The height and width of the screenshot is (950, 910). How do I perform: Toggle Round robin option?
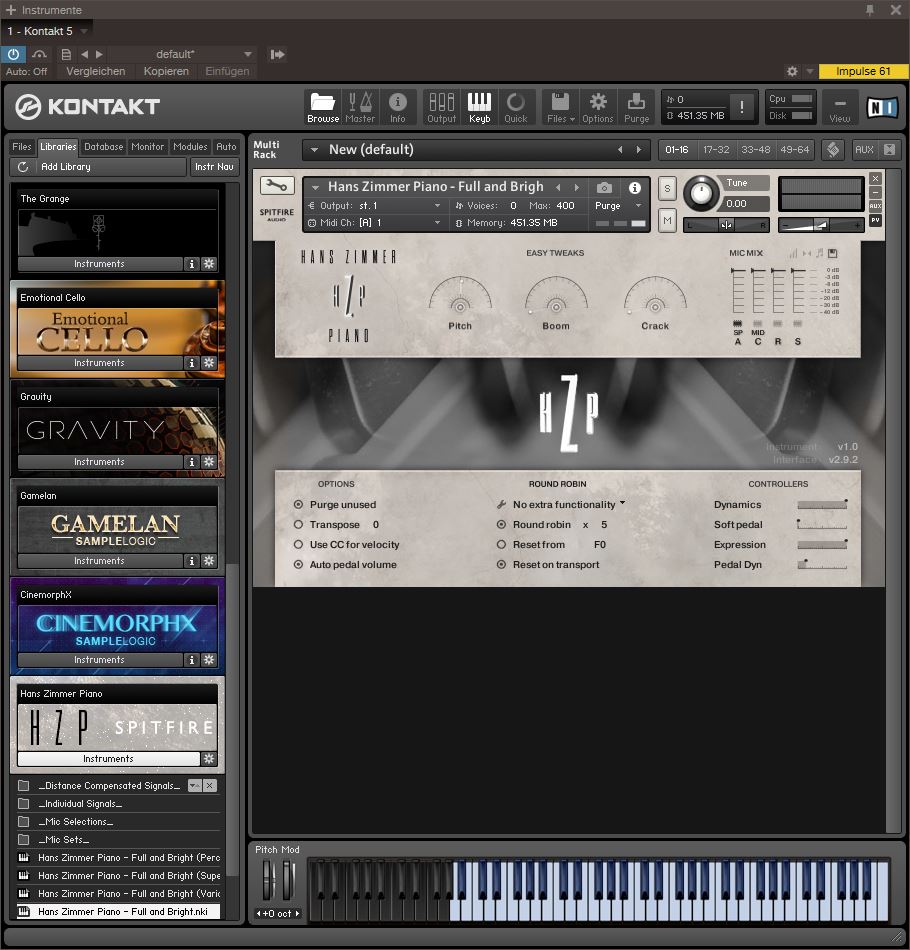pyautogui.click(x=501, y=524)
